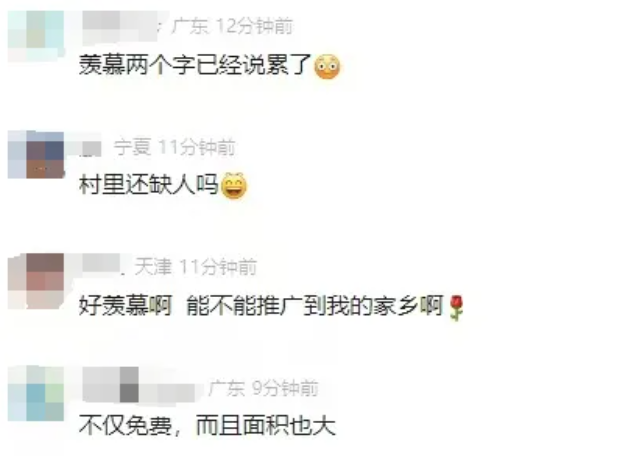Viewport: 621px width, 456px height.
Task: Click the 广东 9分钟前 timestamp
Action: pos(264,388)
